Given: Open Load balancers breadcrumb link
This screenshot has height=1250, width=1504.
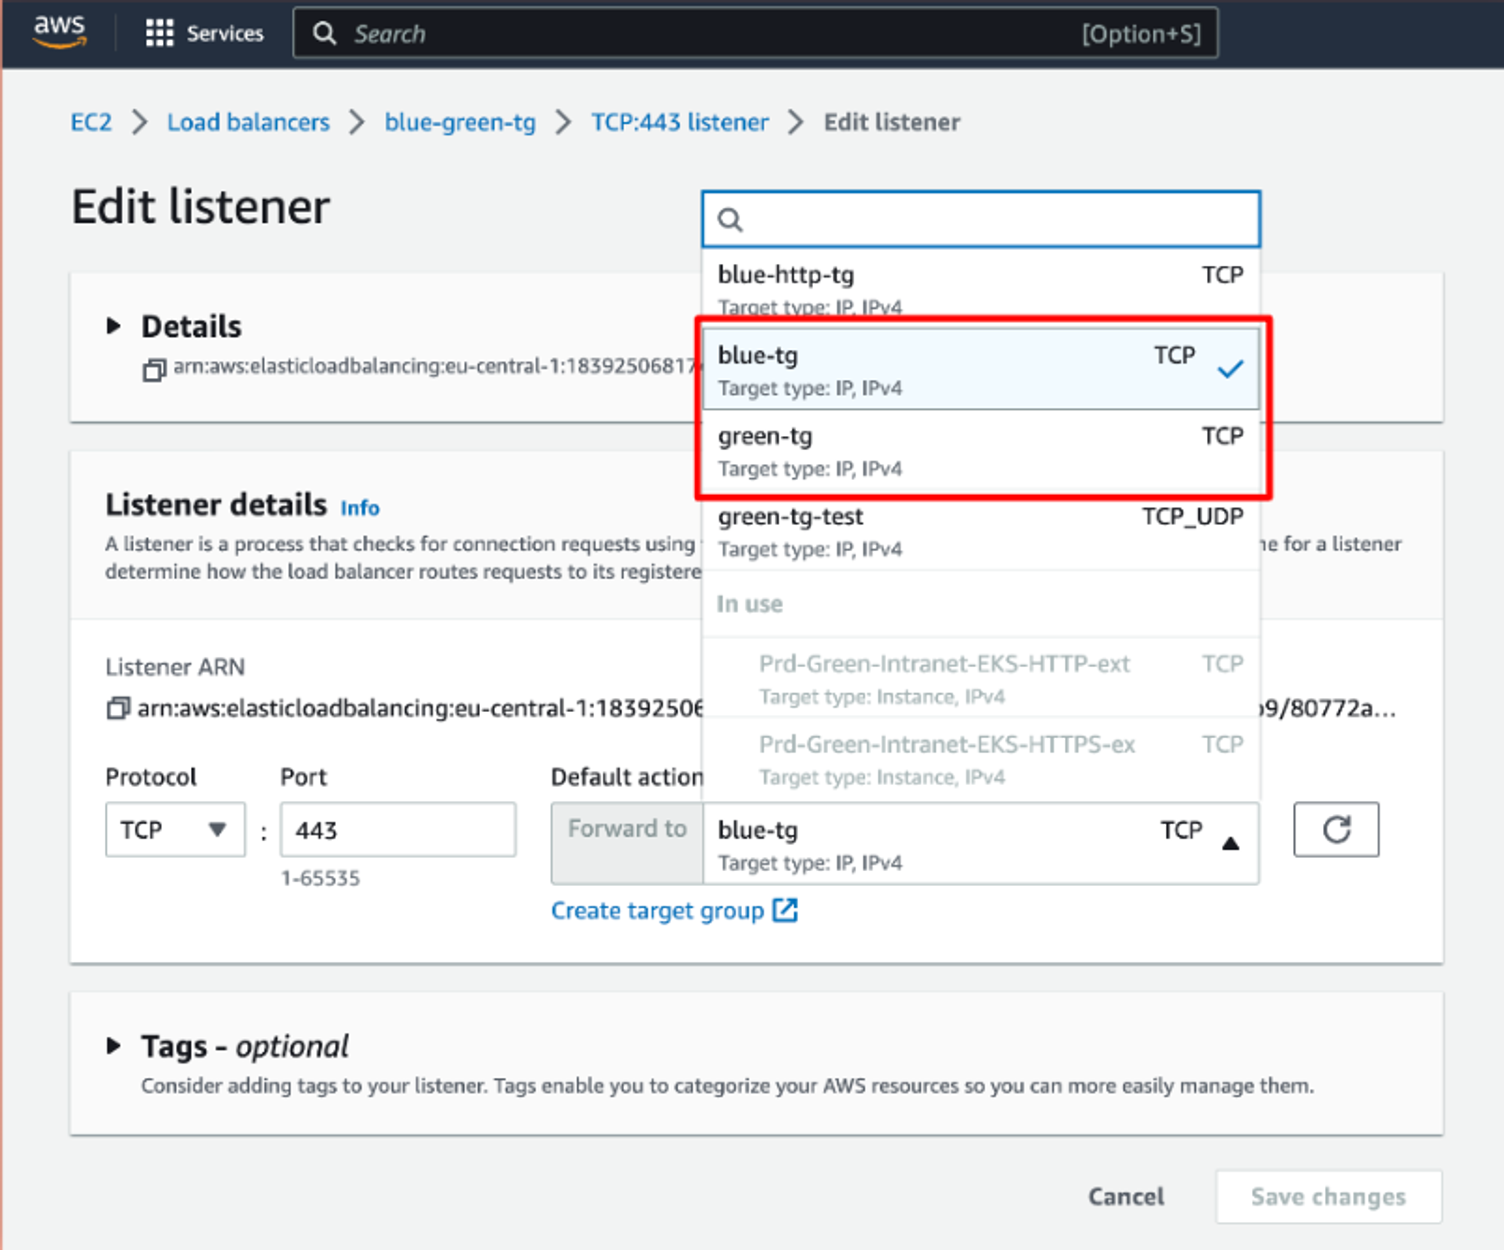Looking at the screenshot, I should coord(248,122).
